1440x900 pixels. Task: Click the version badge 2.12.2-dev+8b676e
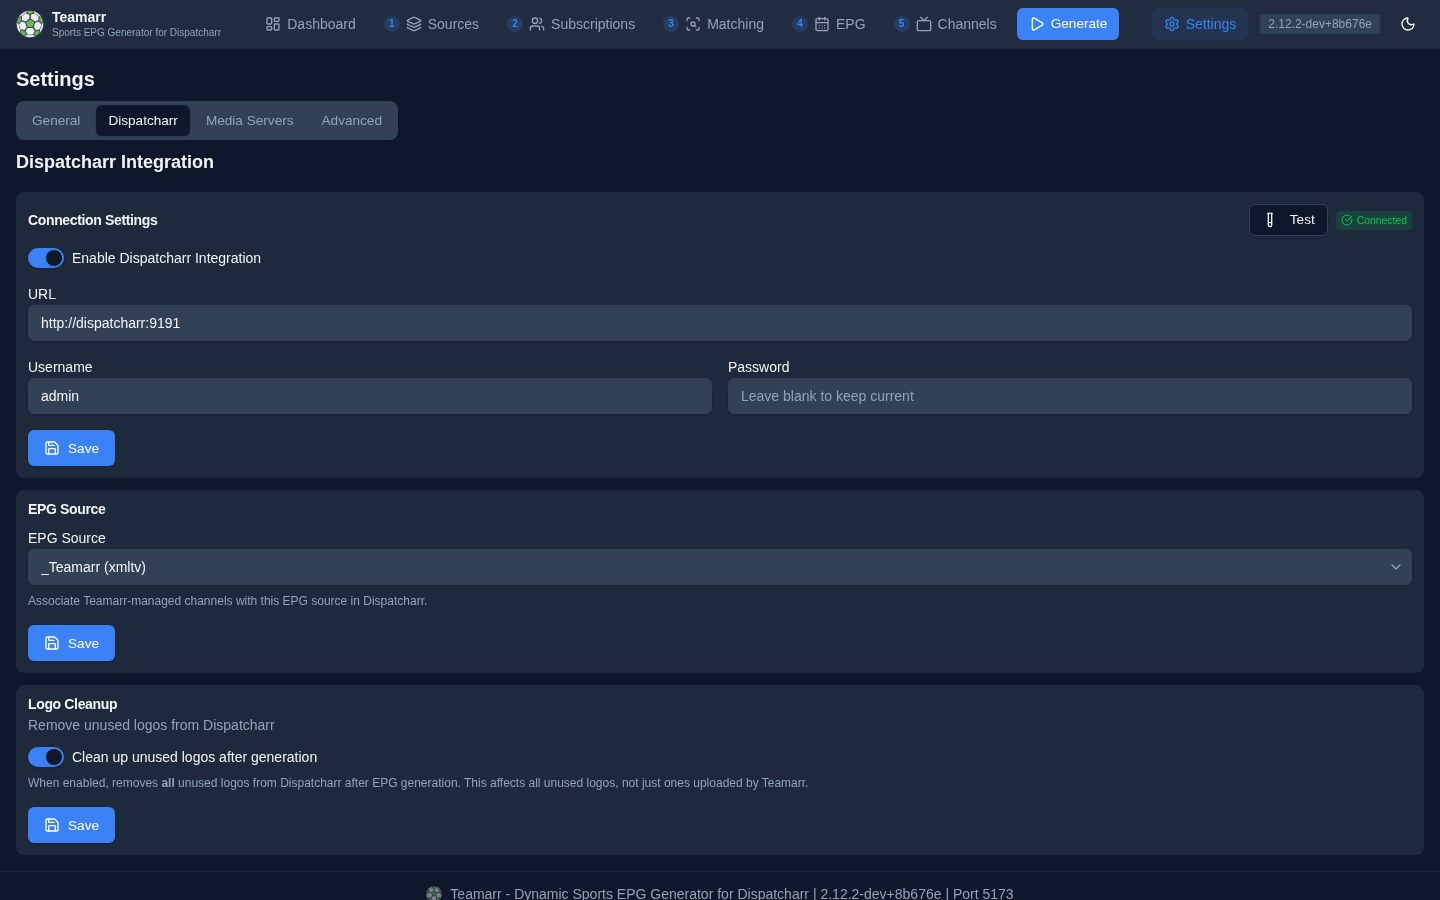[x=1320, y=24]
